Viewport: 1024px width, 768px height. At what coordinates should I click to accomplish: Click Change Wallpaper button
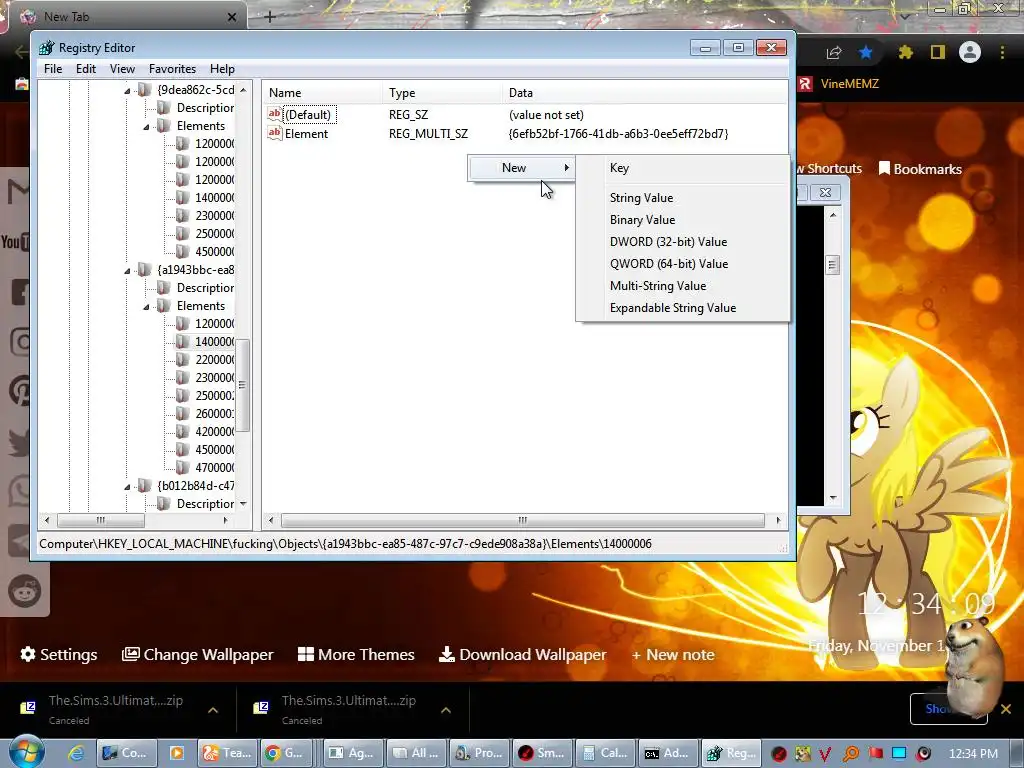(x=197, y=654)
